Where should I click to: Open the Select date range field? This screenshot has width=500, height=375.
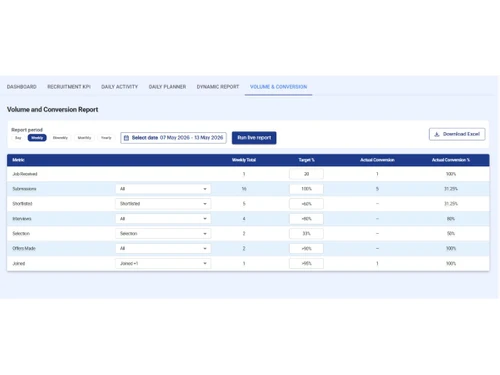pyautogui.click(x=173, y=138)
